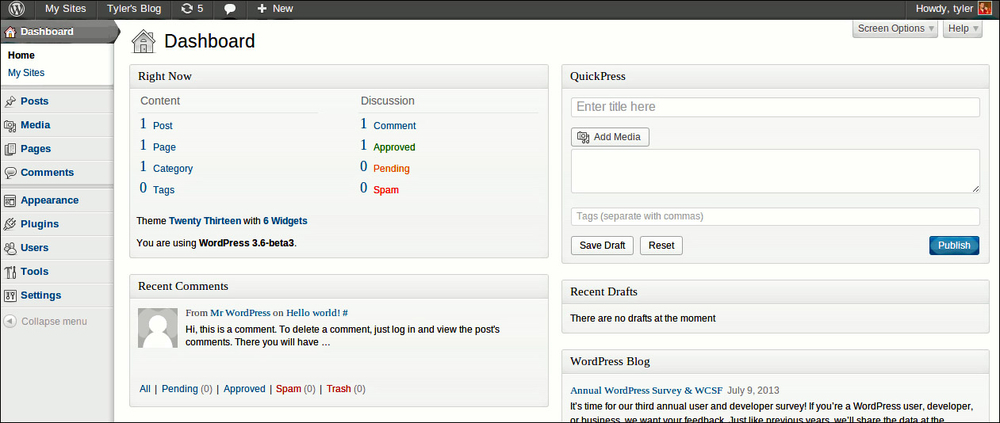This screenshot has height=423, width=1000.
Task: Open the Comments menu label in sidebar
Action: point(47,172)
